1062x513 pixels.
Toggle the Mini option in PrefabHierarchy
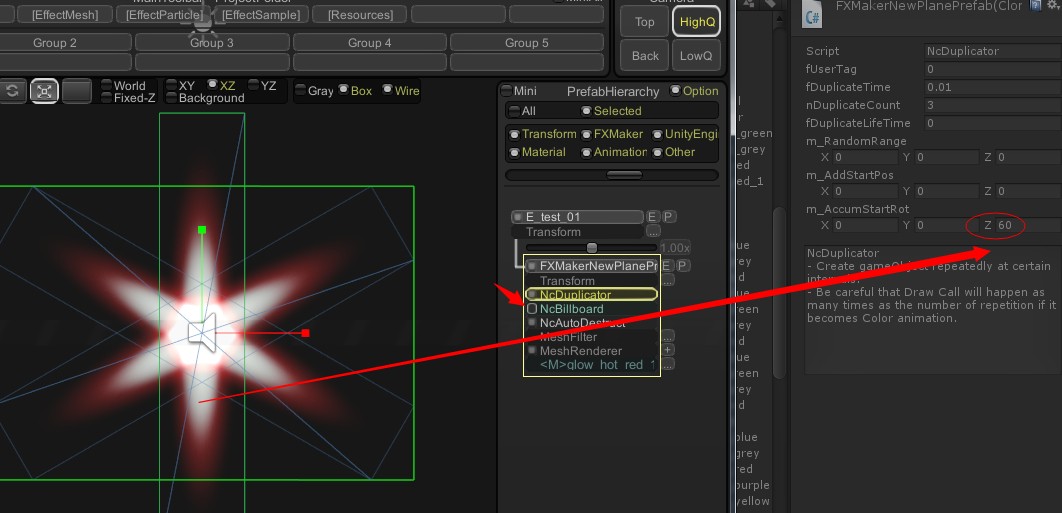coord(519,91)
